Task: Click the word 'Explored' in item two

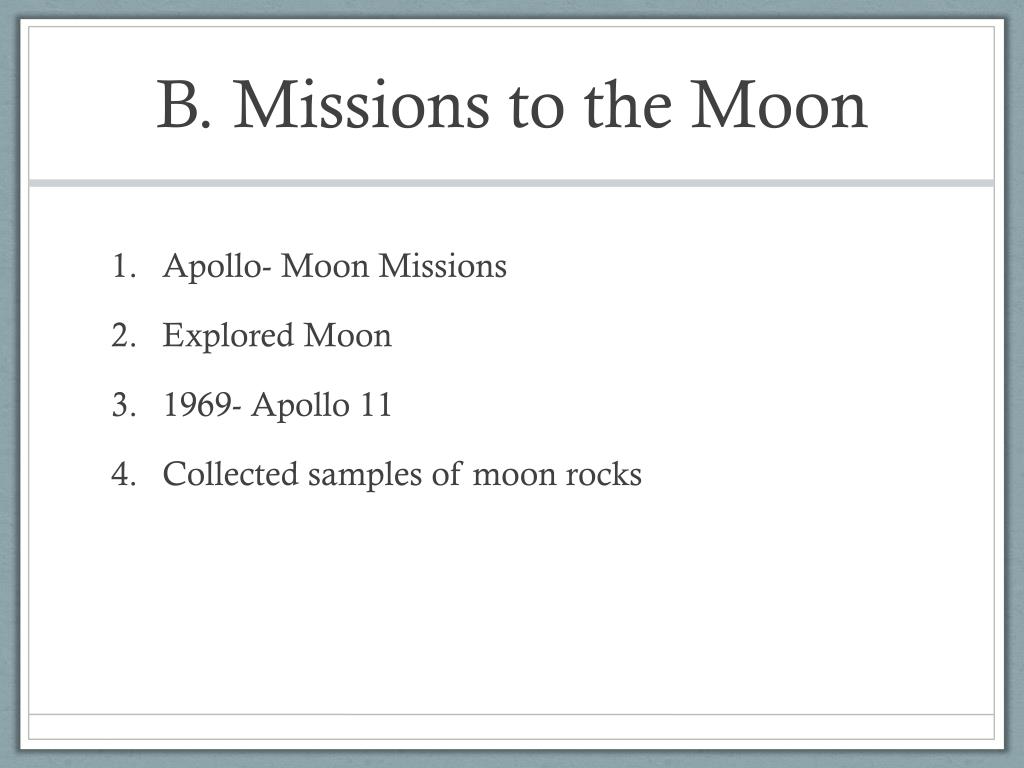Action: 228,336
